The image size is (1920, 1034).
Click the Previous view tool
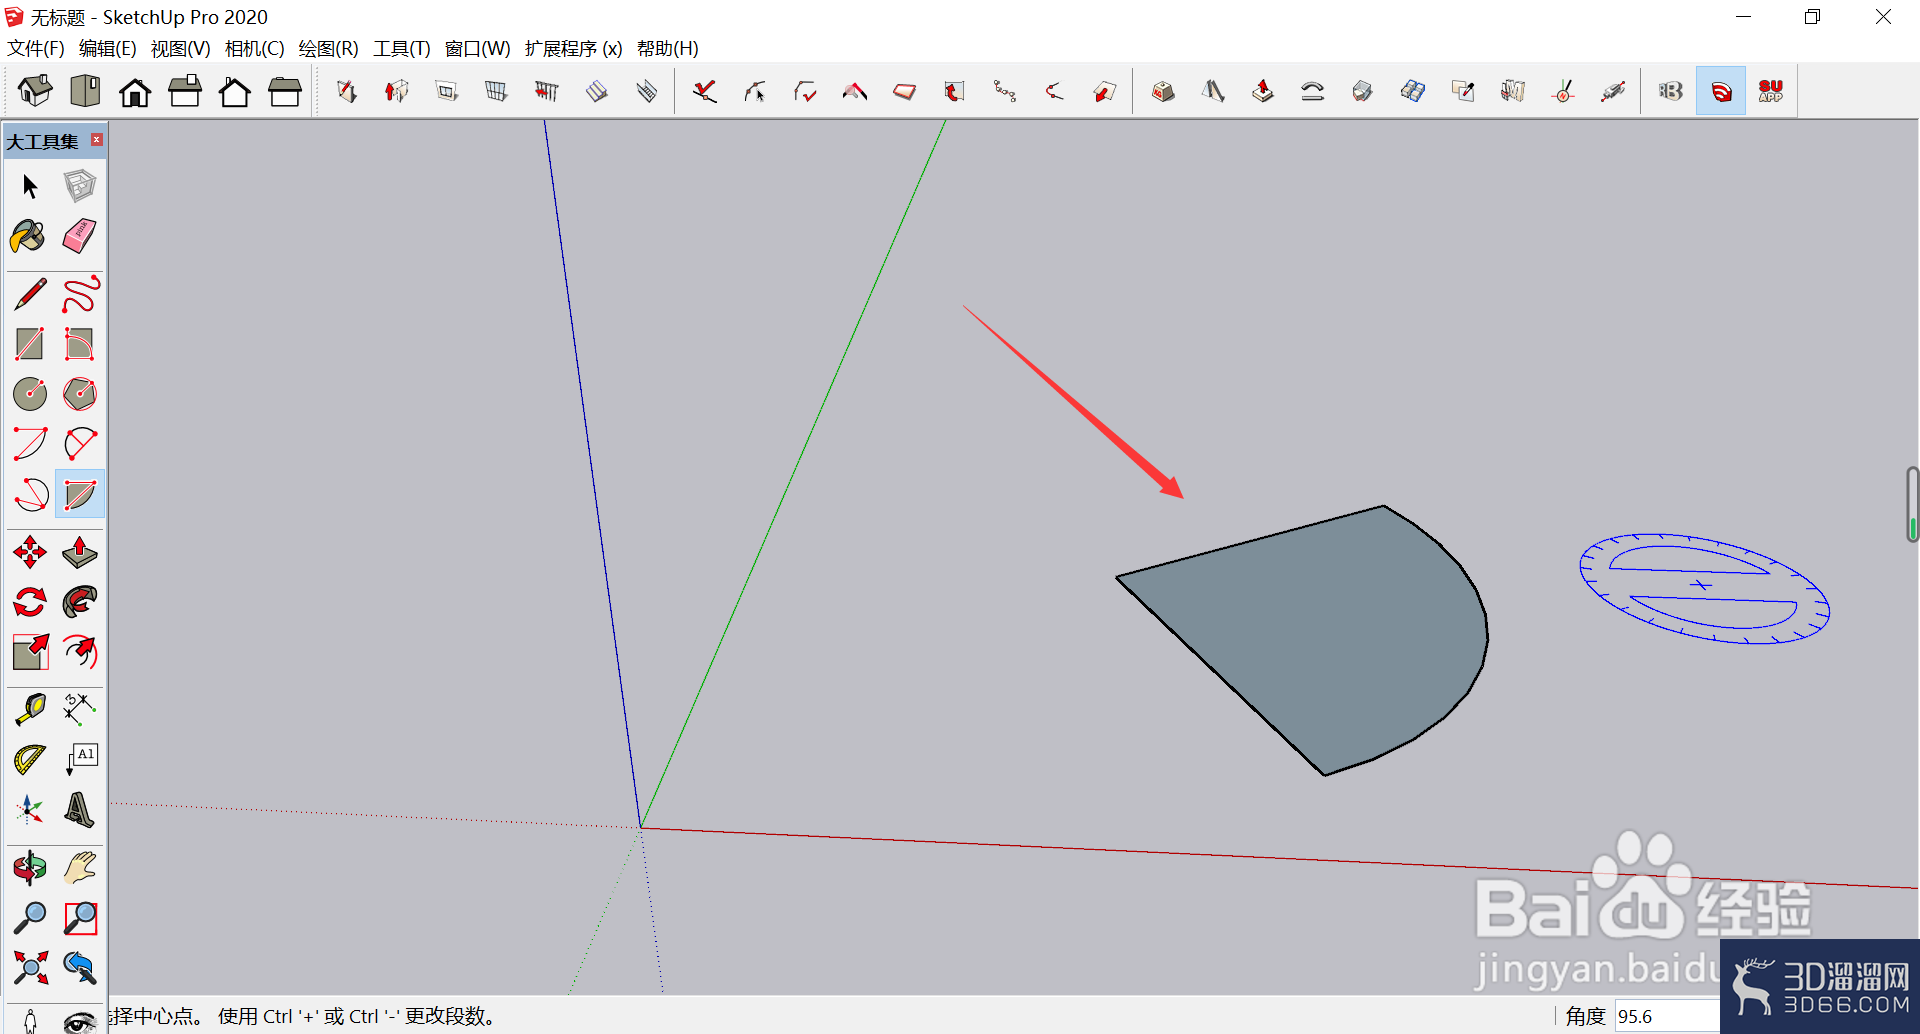click(x=80, y=968)
